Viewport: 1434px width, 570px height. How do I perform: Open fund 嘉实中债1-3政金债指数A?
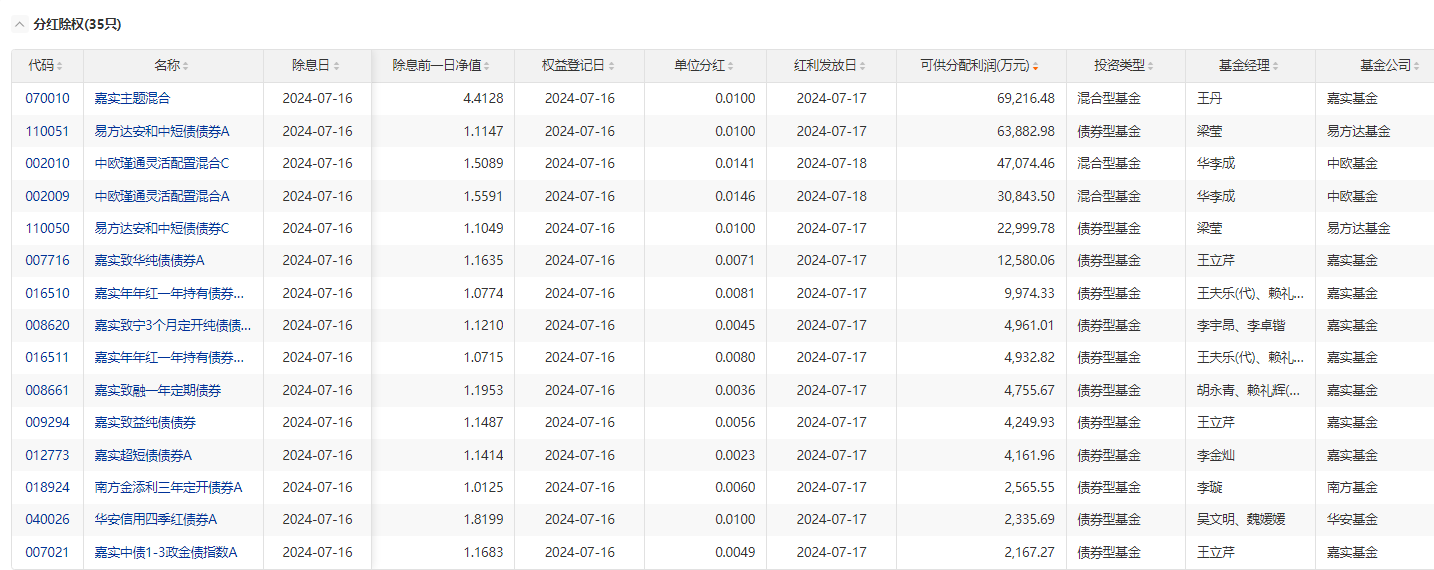166,552
